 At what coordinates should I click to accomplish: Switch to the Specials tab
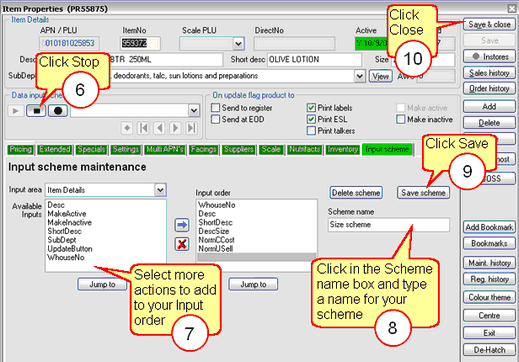(x=91, y=149)
